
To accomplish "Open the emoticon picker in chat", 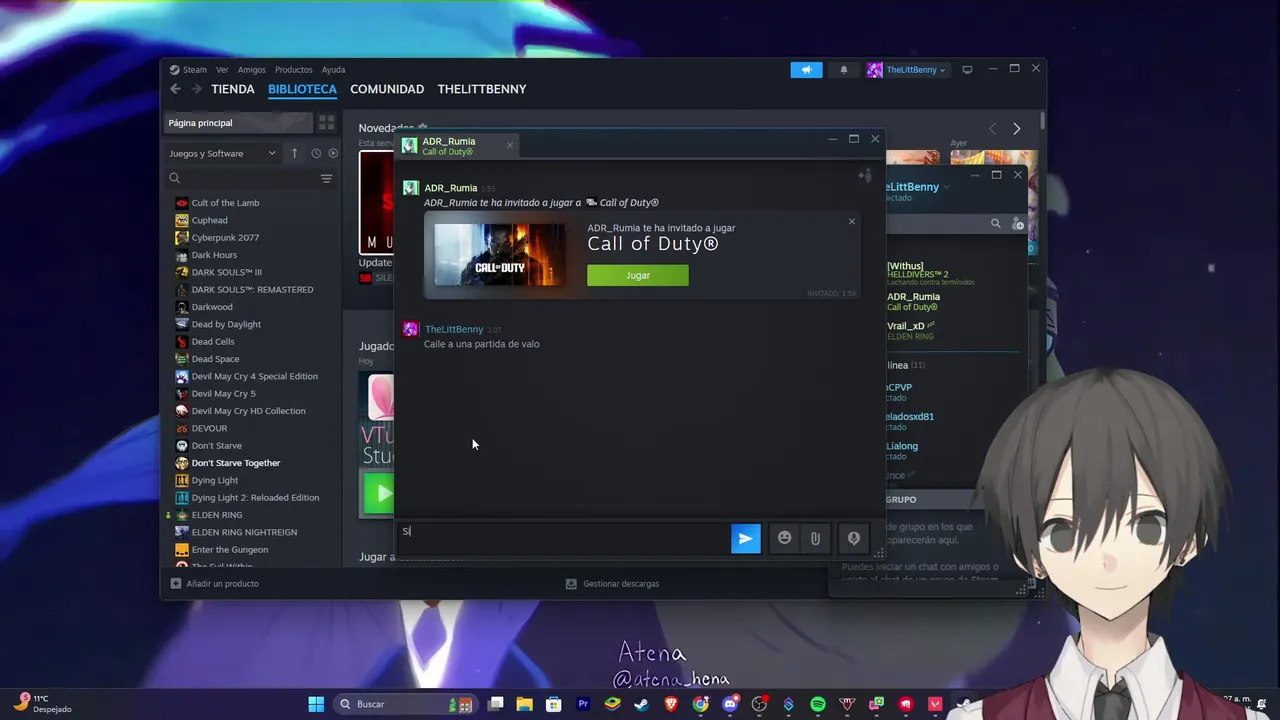I will click(784, 538).
